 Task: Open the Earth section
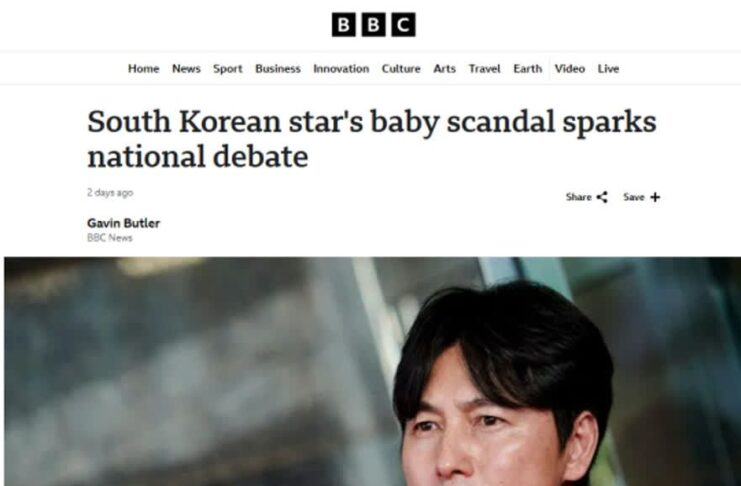528,69
